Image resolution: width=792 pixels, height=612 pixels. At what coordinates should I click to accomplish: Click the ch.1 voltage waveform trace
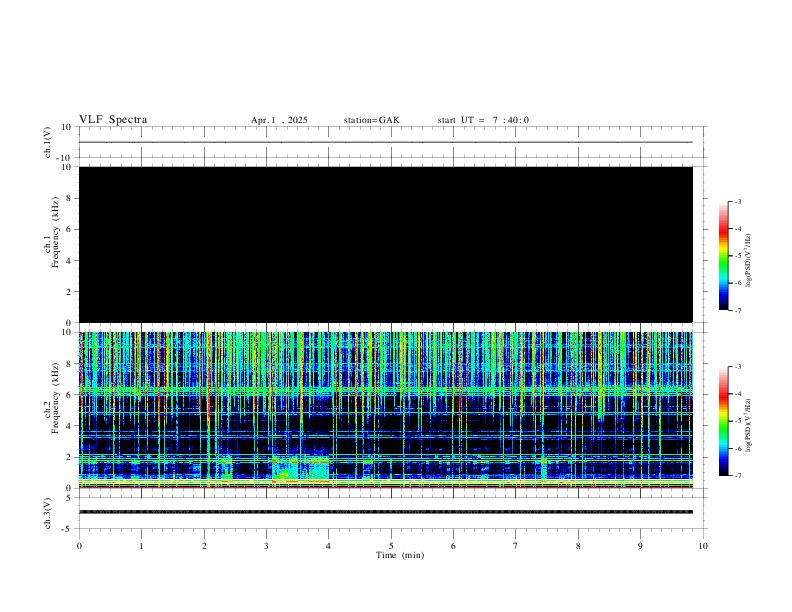386,142
